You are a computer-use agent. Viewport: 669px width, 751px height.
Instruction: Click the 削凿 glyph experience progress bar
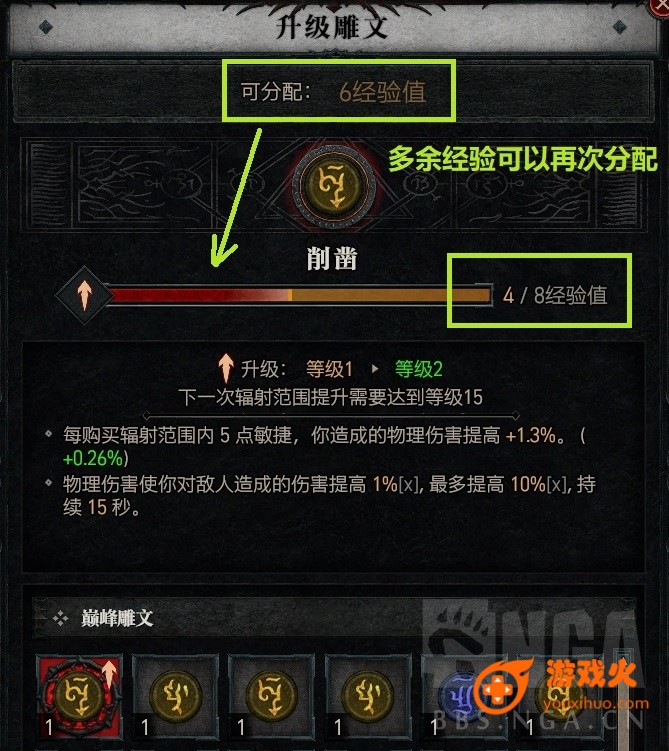point(301,295)
